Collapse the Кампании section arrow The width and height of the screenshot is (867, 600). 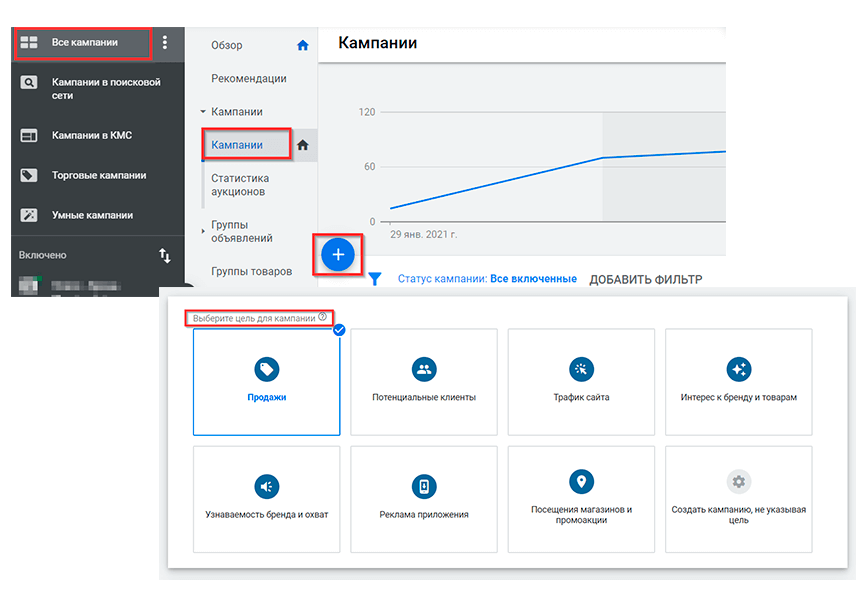(x=203, y=112)
